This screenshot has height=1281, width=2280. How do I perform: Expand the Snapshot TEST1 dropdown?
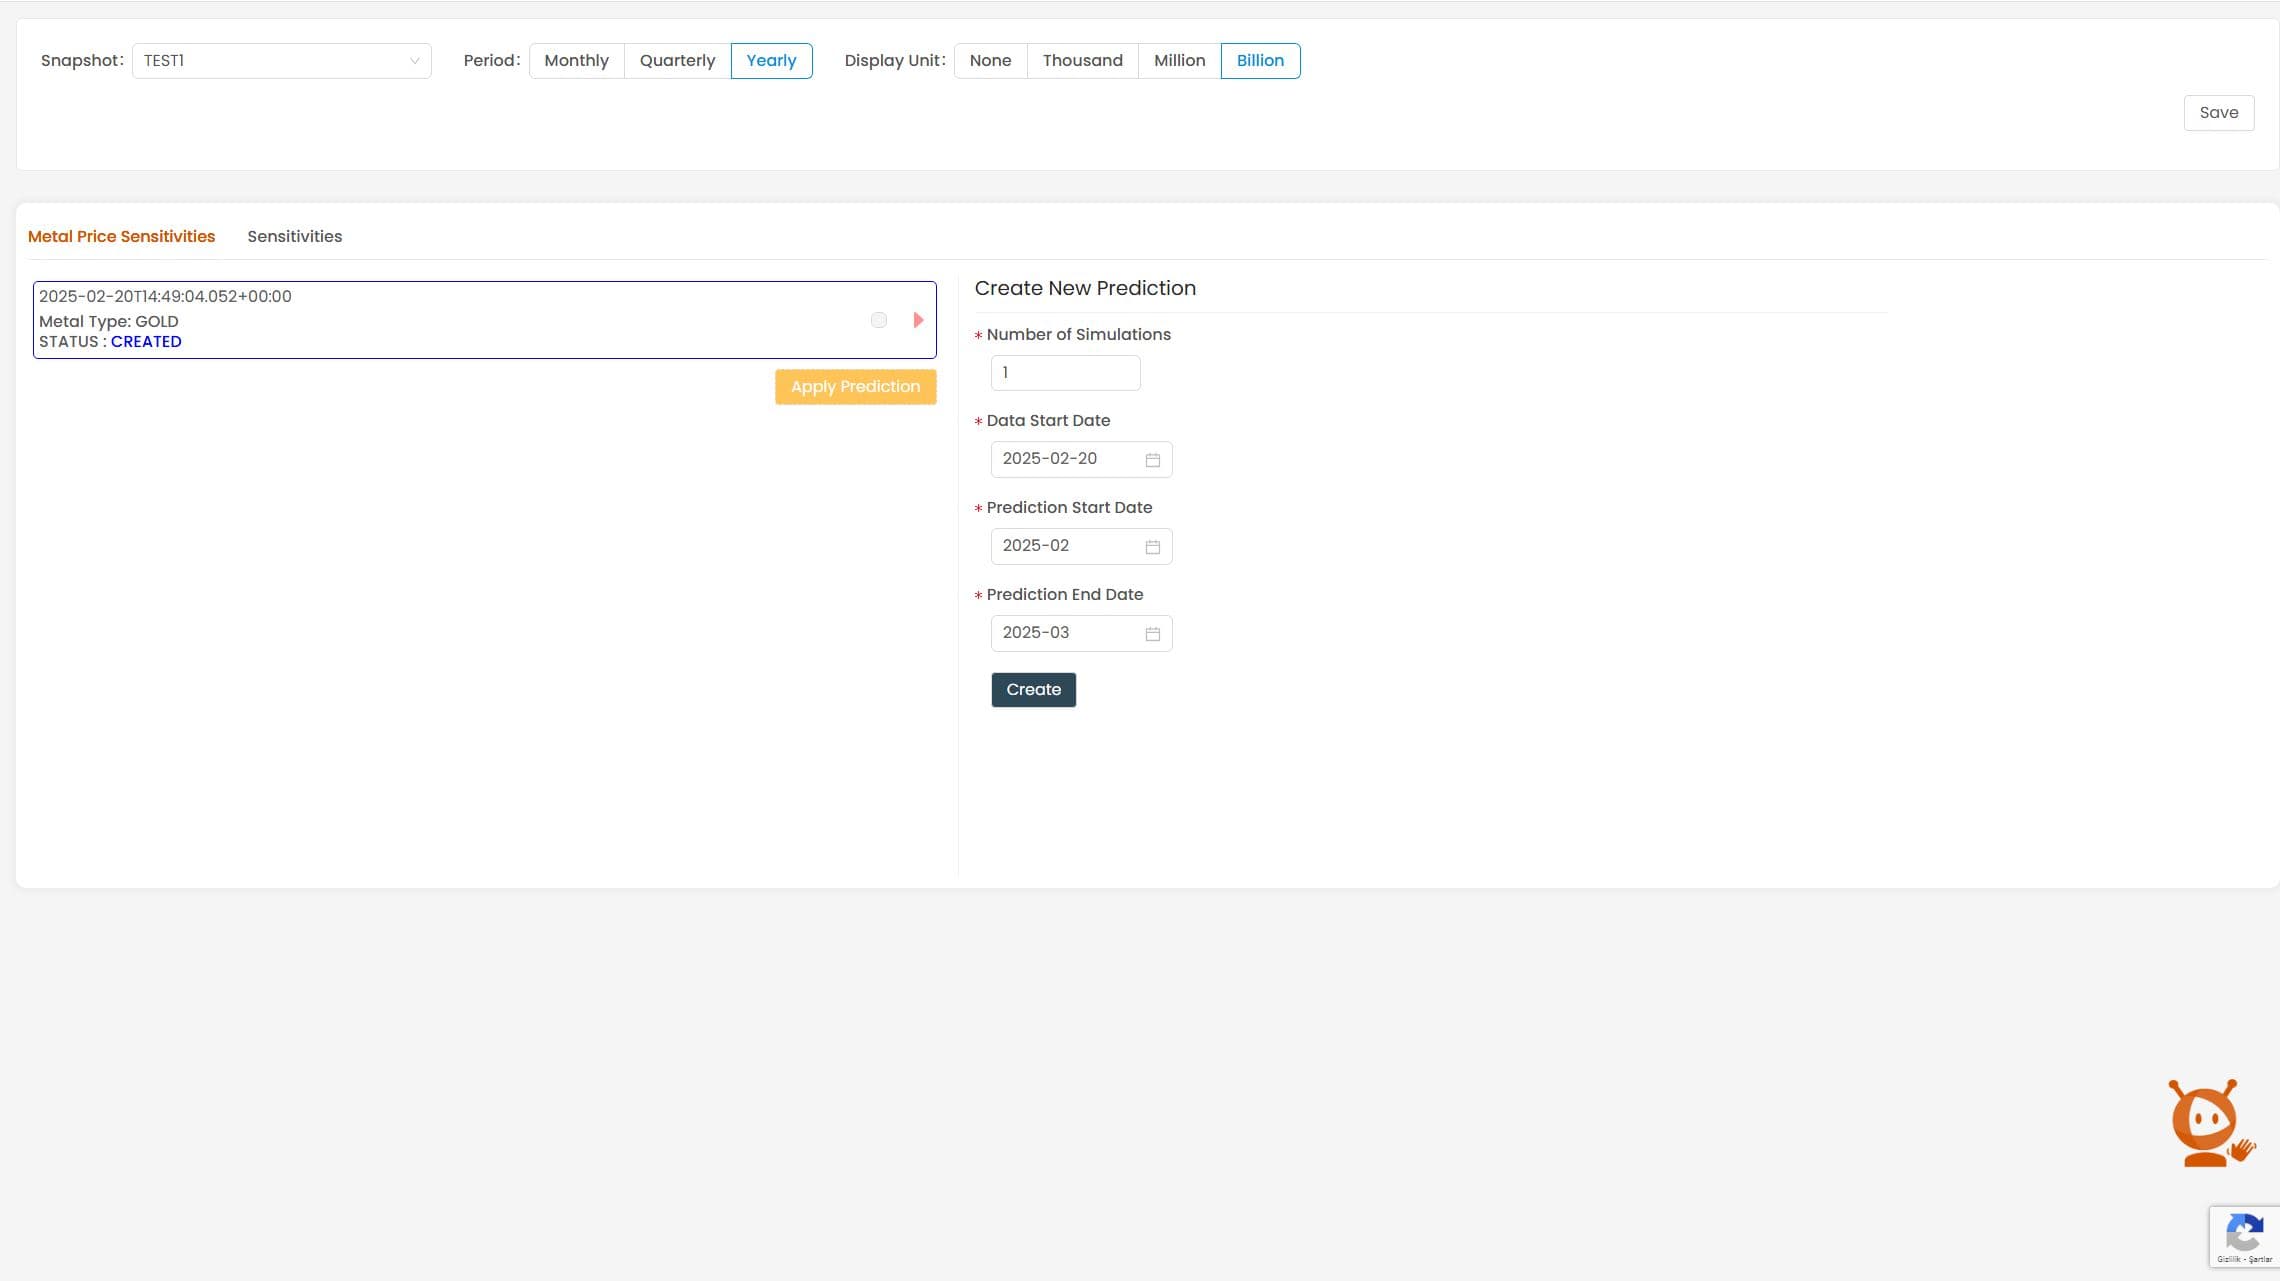pos(282,61)
